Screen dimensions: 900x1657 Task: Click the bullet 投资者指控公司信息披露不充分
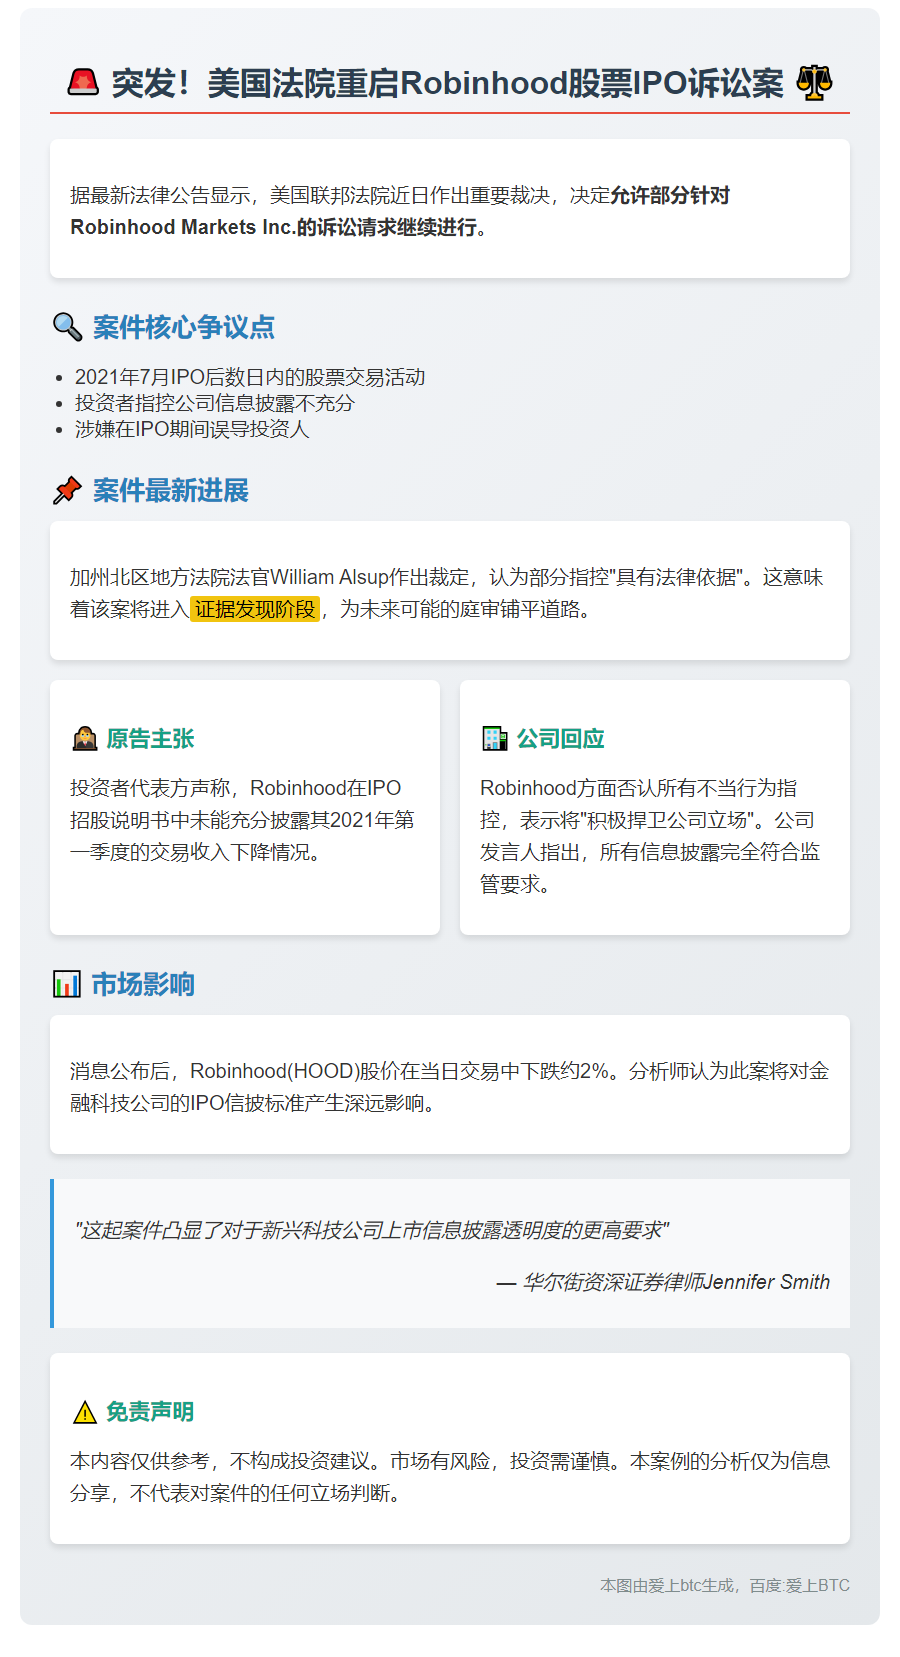click(215, 403)
